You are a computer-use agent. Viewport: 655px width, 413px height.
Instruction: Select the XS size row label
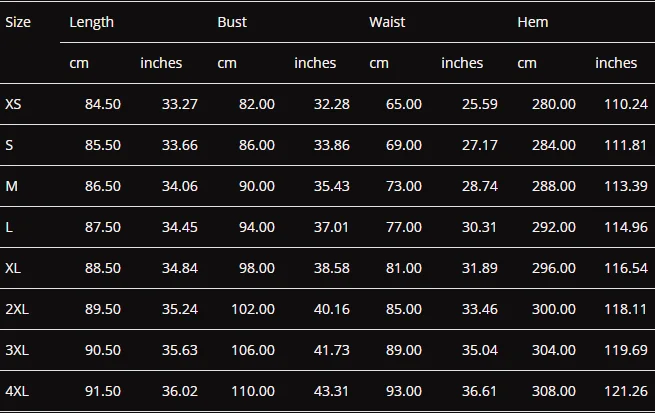click(13, 104)
